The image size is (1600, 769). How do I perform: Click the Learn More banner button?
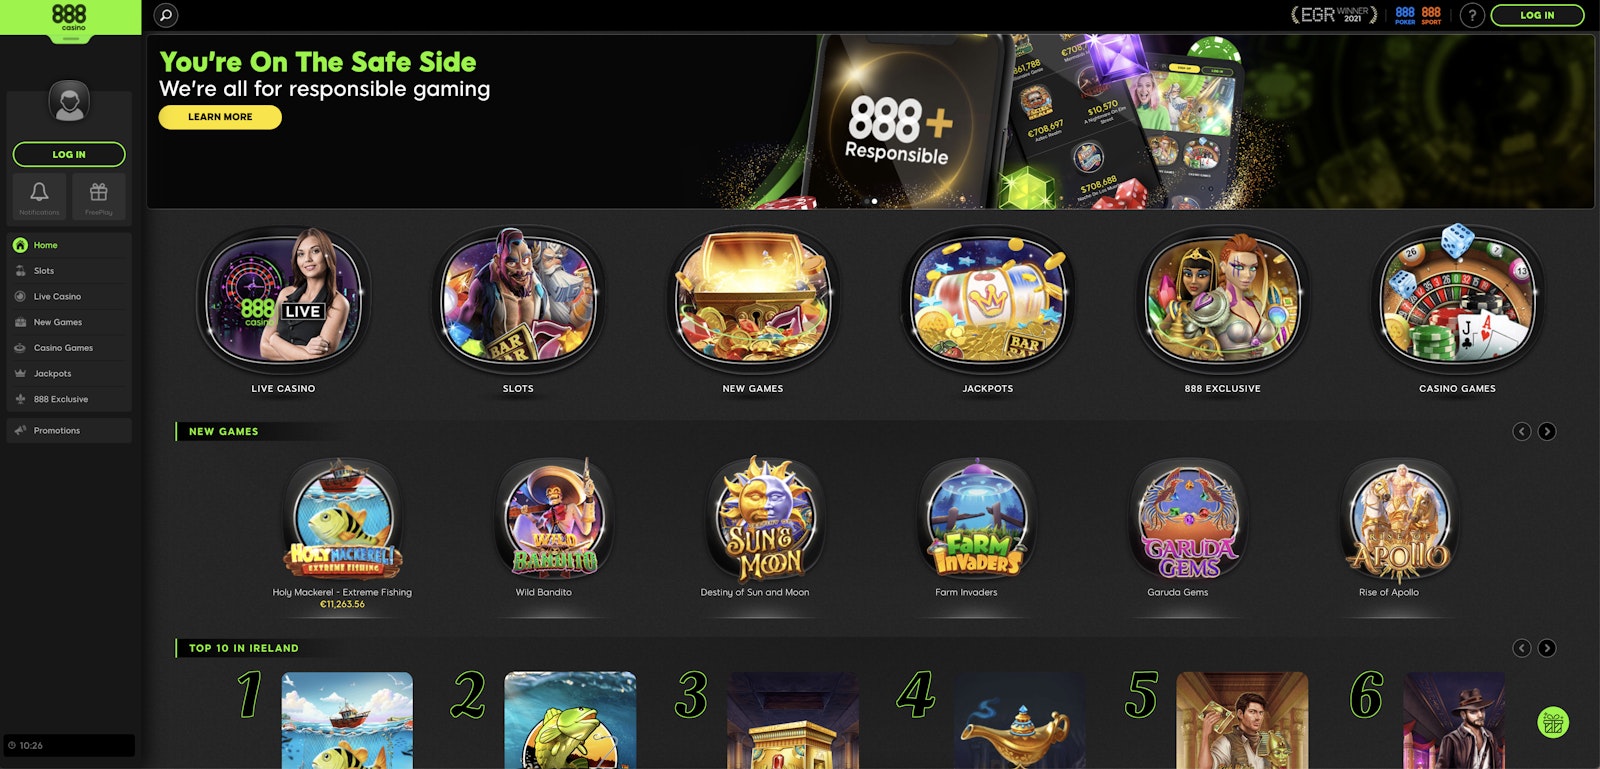[220, 117]
